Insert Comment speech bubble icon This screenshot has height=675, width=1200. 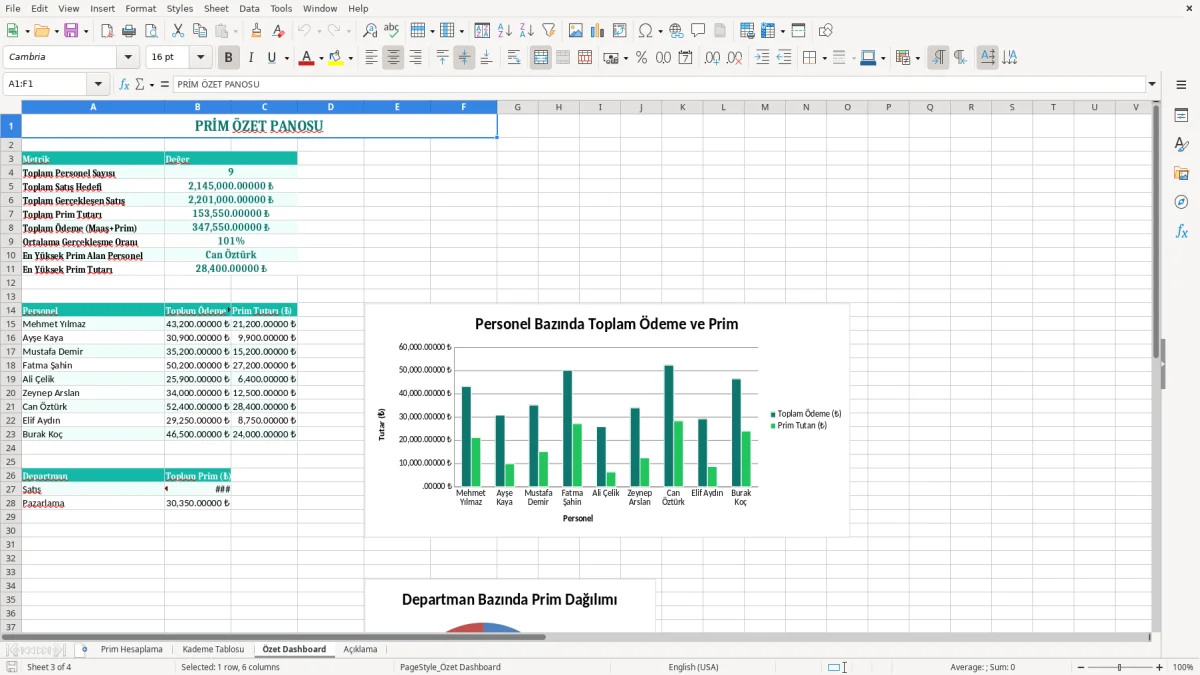click(698, 31)
